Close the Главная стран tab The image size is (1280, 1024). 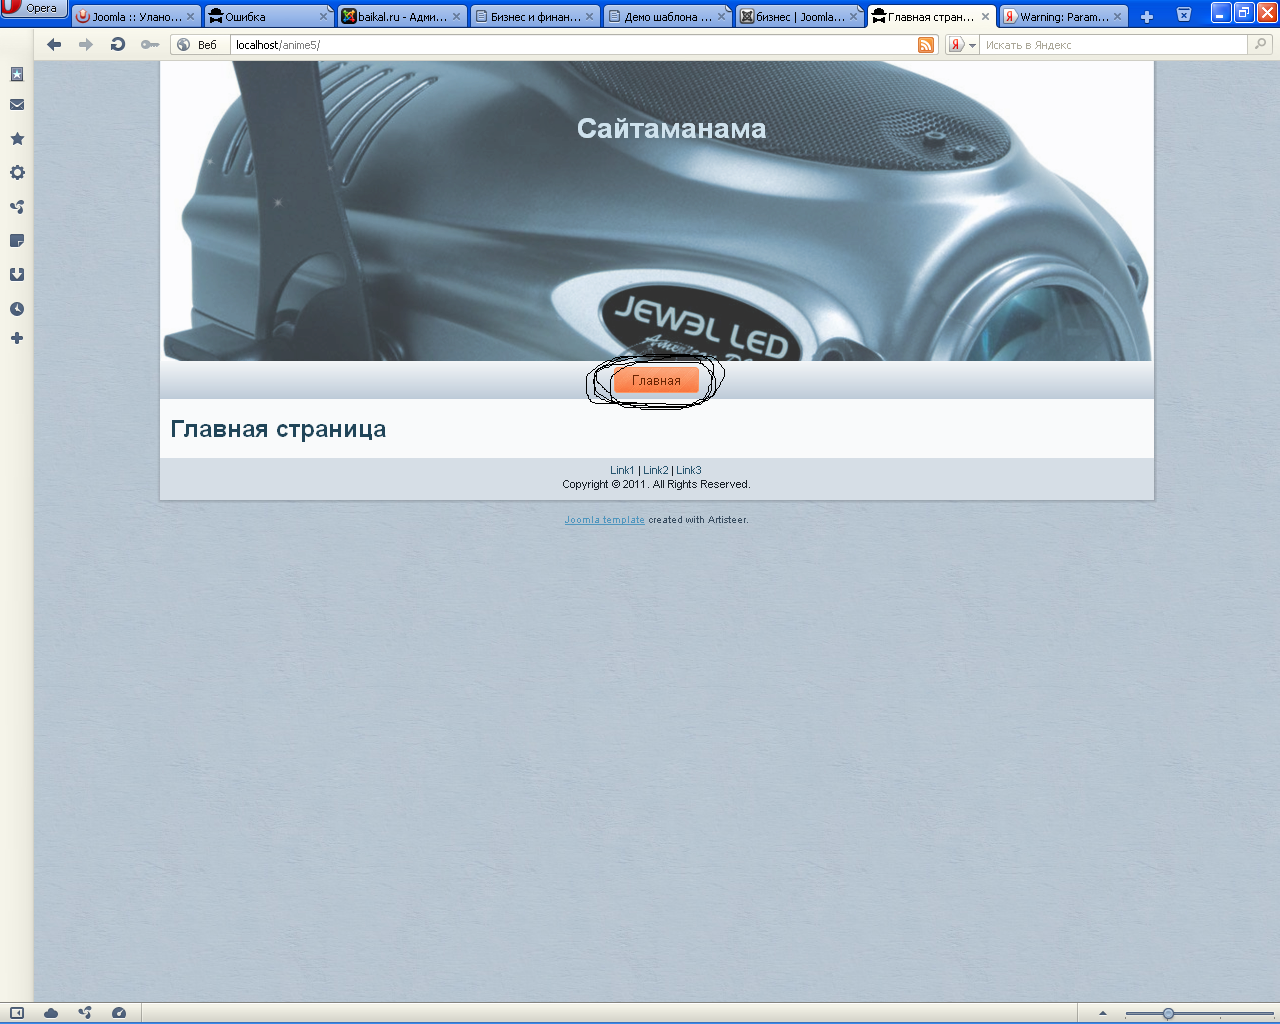[985, 17]
